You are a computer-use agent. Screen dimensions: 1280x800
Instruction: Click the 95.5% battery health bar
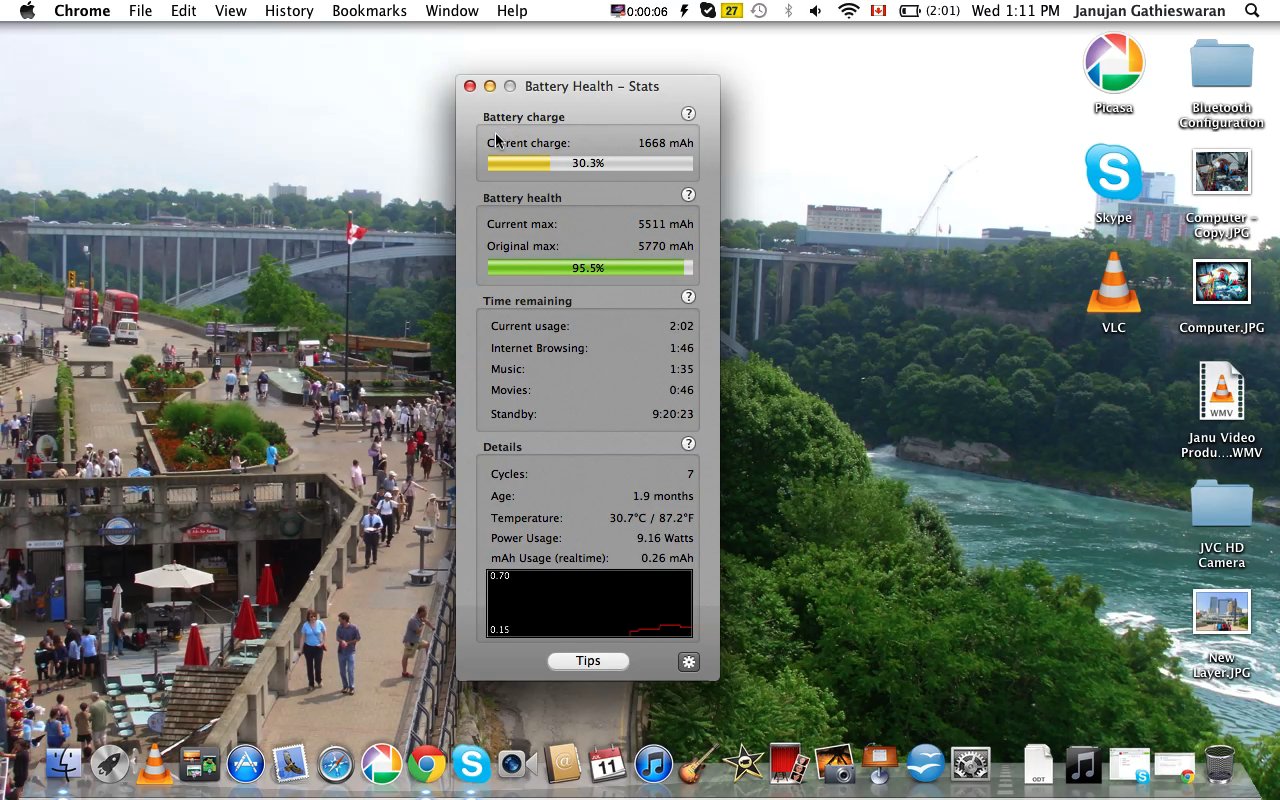pos(588,268)
